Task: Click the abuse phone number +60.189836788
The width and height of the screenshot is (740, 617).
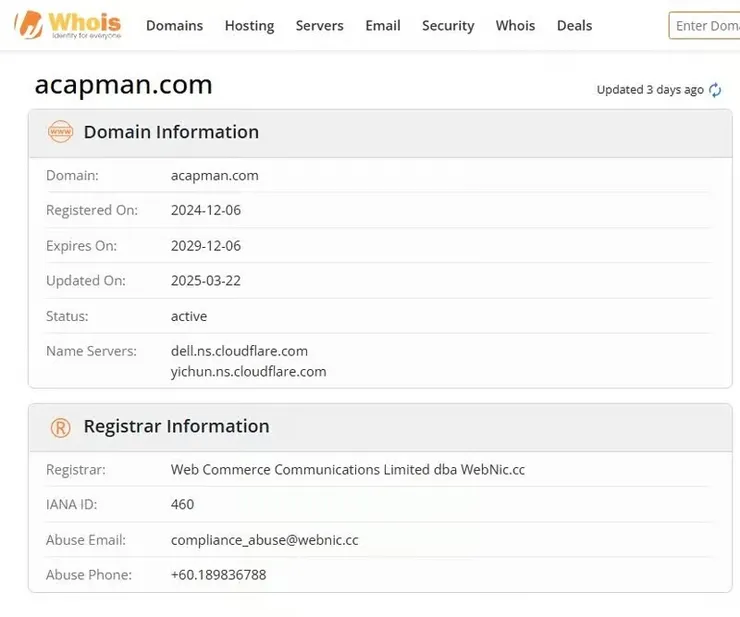Action: coord(218,575)
